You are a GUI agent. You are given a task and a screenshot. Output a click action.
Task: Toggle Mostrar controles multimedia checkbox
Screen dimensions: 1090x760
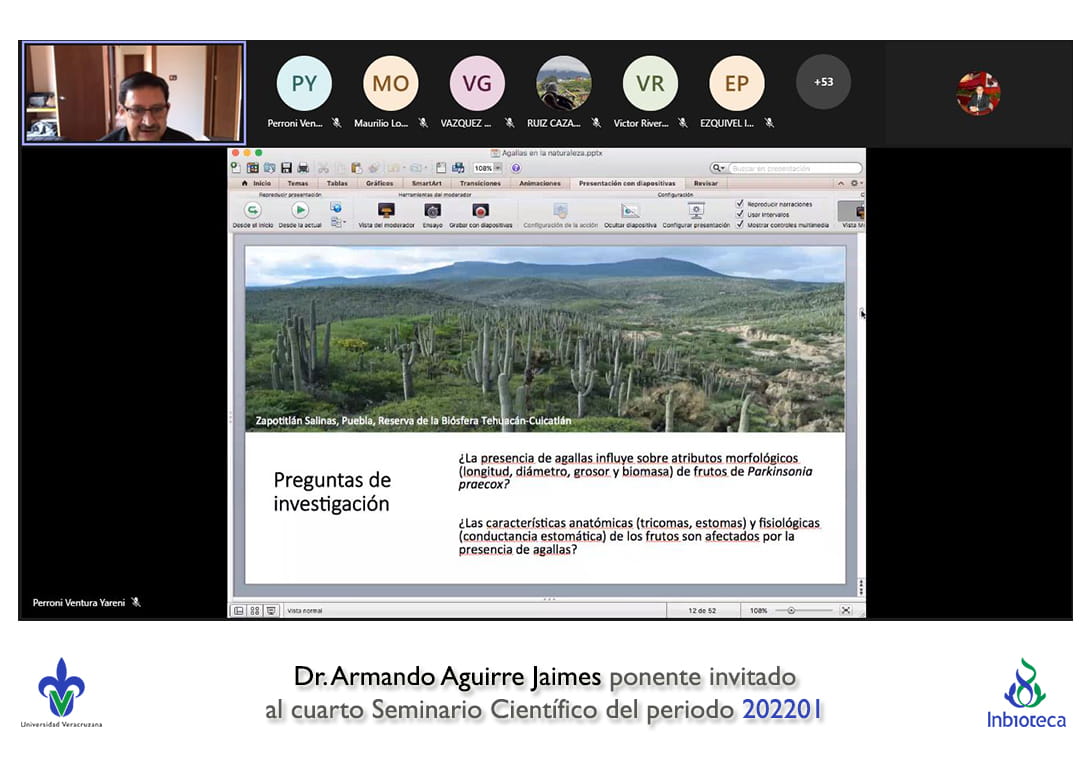click(x=740, y=225)
